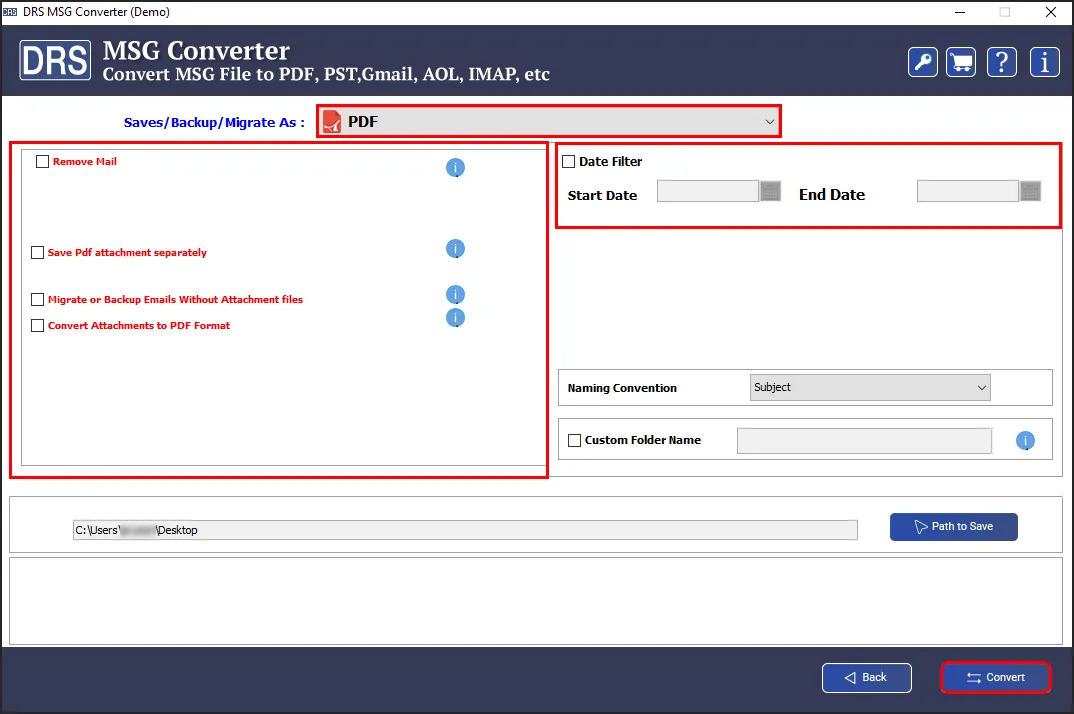Toggle Migrate or Backup Emails Without Attachment

click(38, 299)
